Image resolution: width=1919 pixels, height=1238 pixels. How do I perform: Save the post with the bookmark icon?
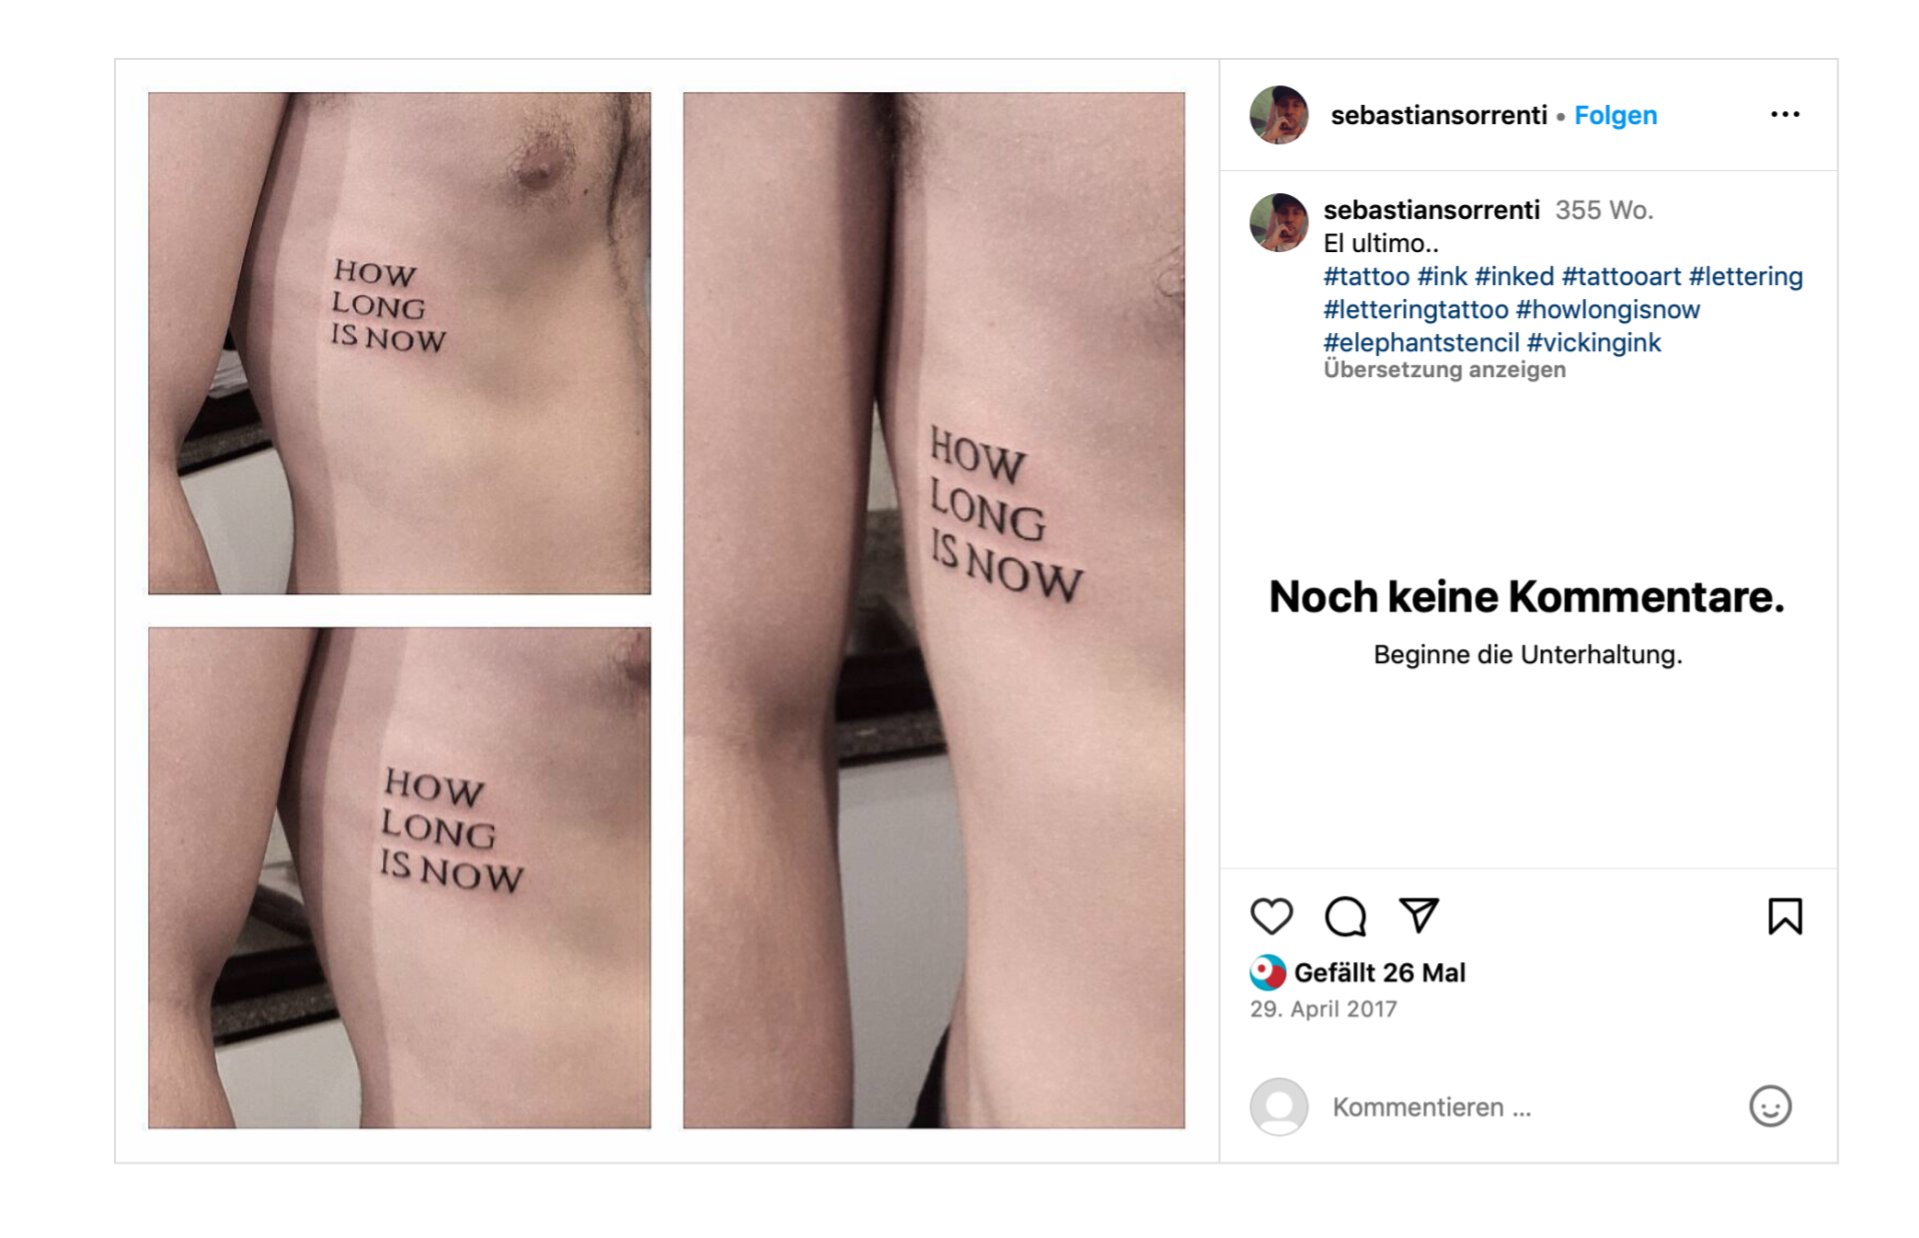(x=1784, y=916)
